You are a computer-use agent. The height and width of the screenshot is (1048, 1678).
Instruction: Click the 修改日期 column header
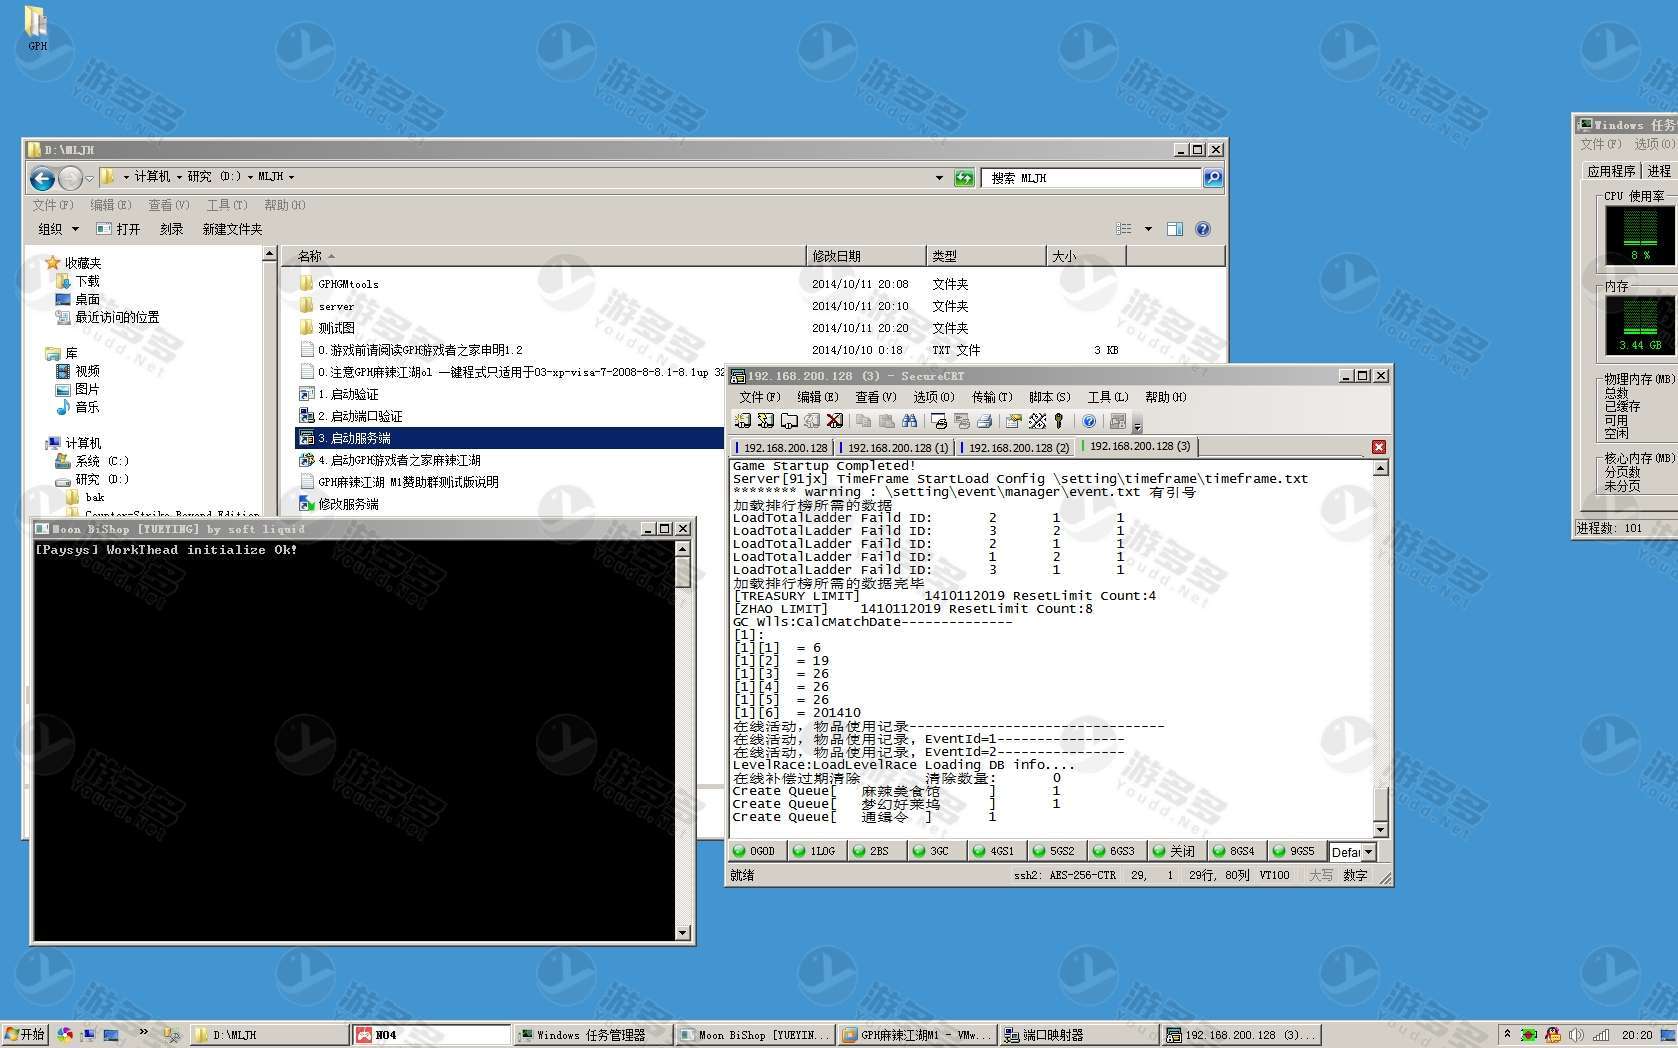tap(865, 256)
